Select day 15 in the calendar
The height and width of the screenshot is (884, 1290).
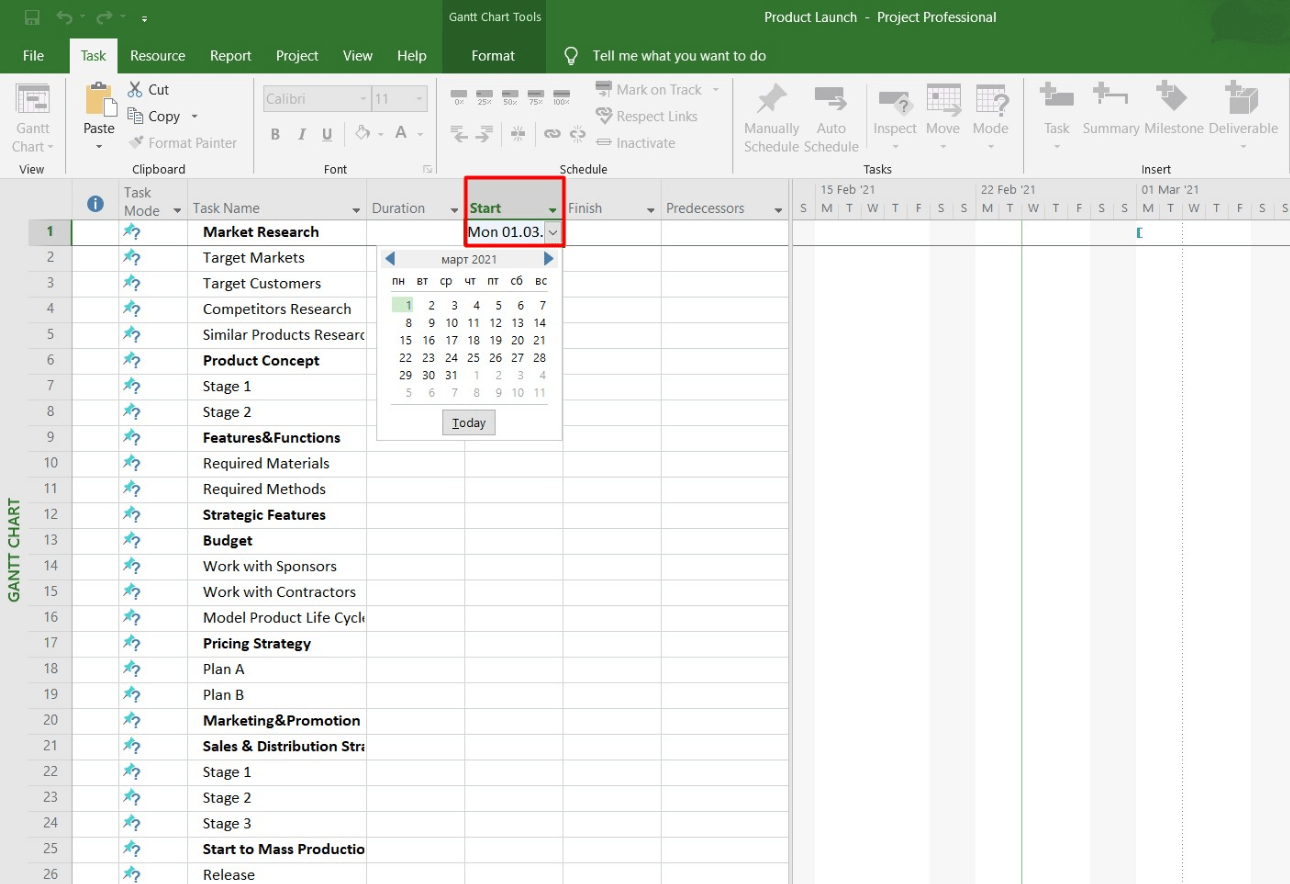(x=405, y=340)
